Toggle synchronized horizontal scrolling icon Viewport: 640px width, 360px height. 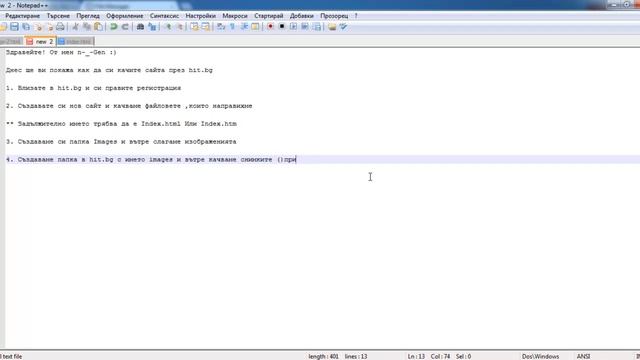[206, 27]
